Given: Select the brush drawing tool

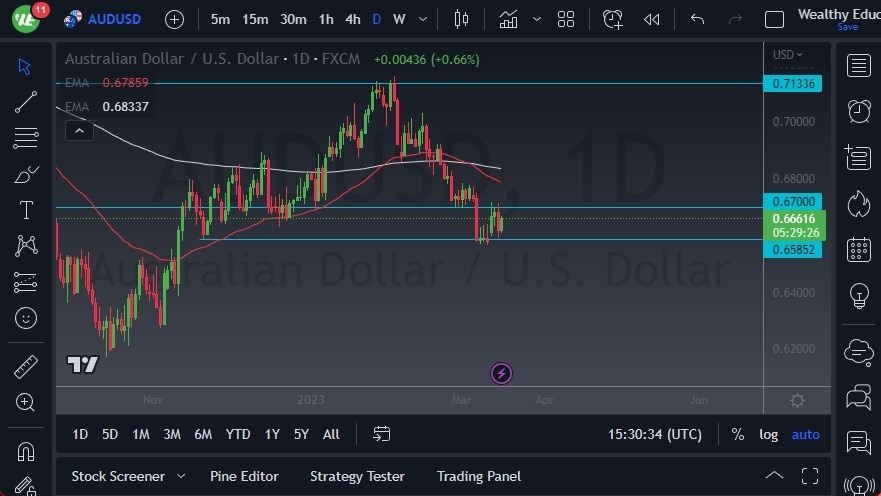Looking at the screenshot, I should [26, 175].
